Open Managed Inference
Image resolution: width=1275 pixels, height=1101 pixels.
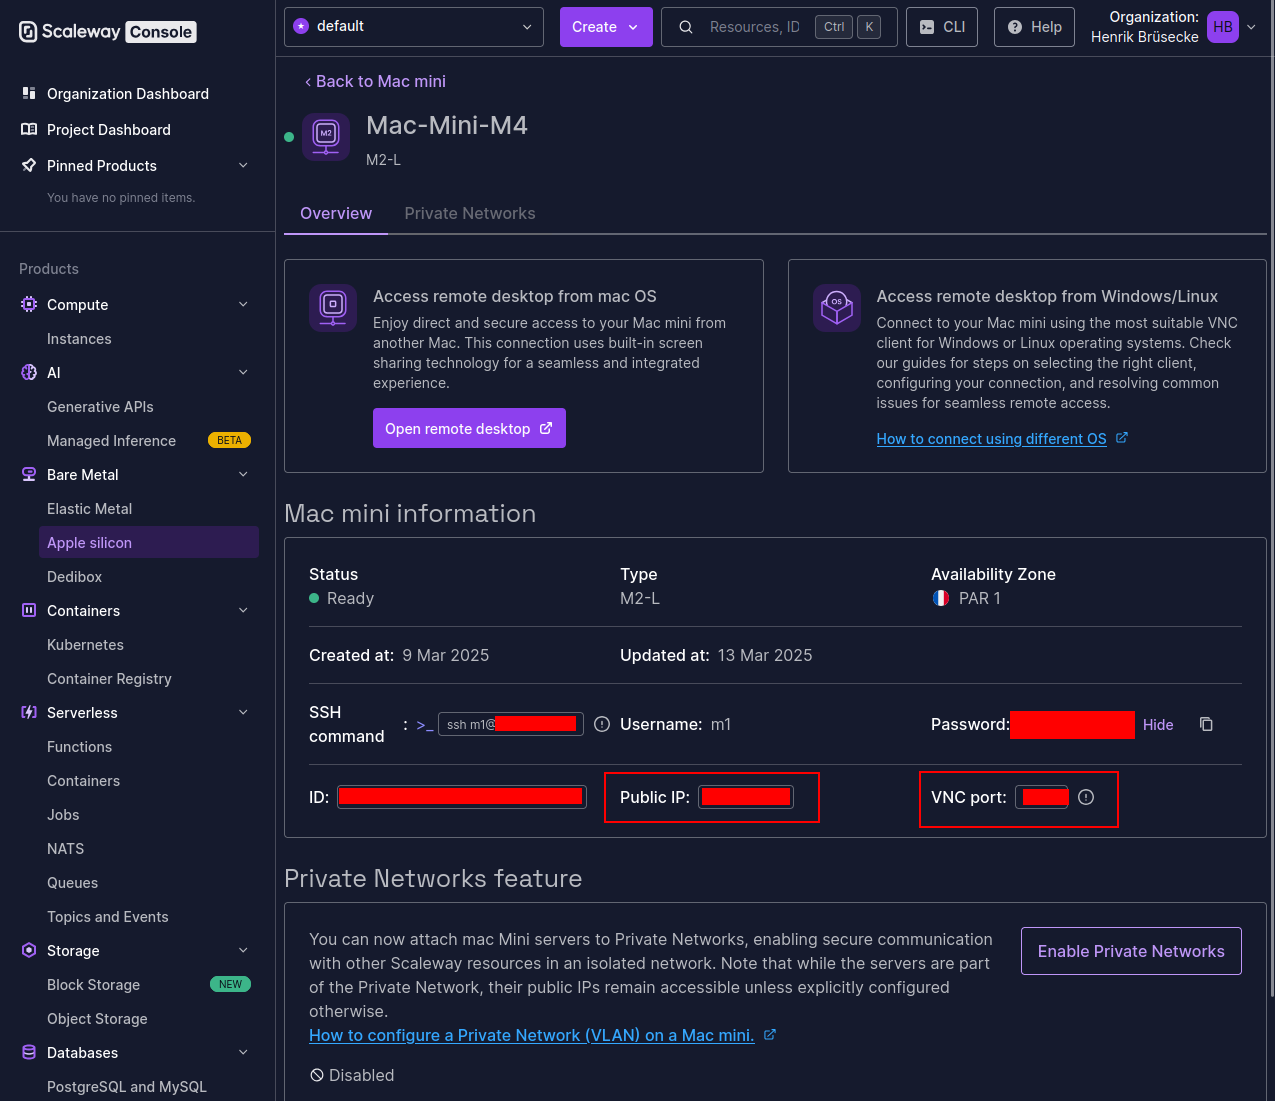pos(111,441)
